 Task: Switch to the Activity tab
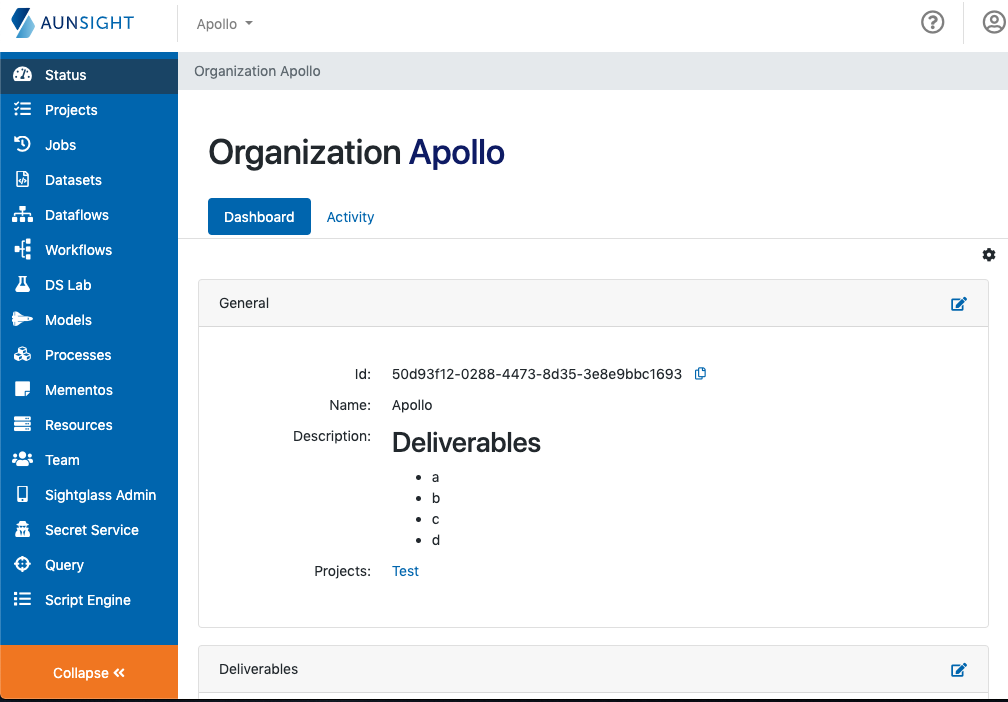tap(350, 217)
